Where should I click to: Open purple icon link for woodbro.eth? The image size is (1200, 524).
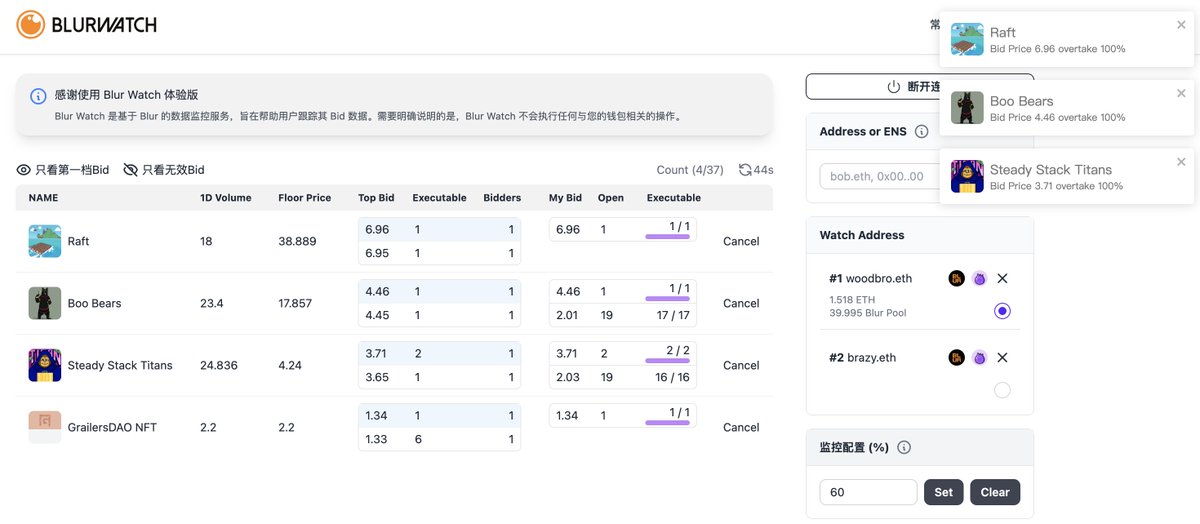click(x=979, y=279)
